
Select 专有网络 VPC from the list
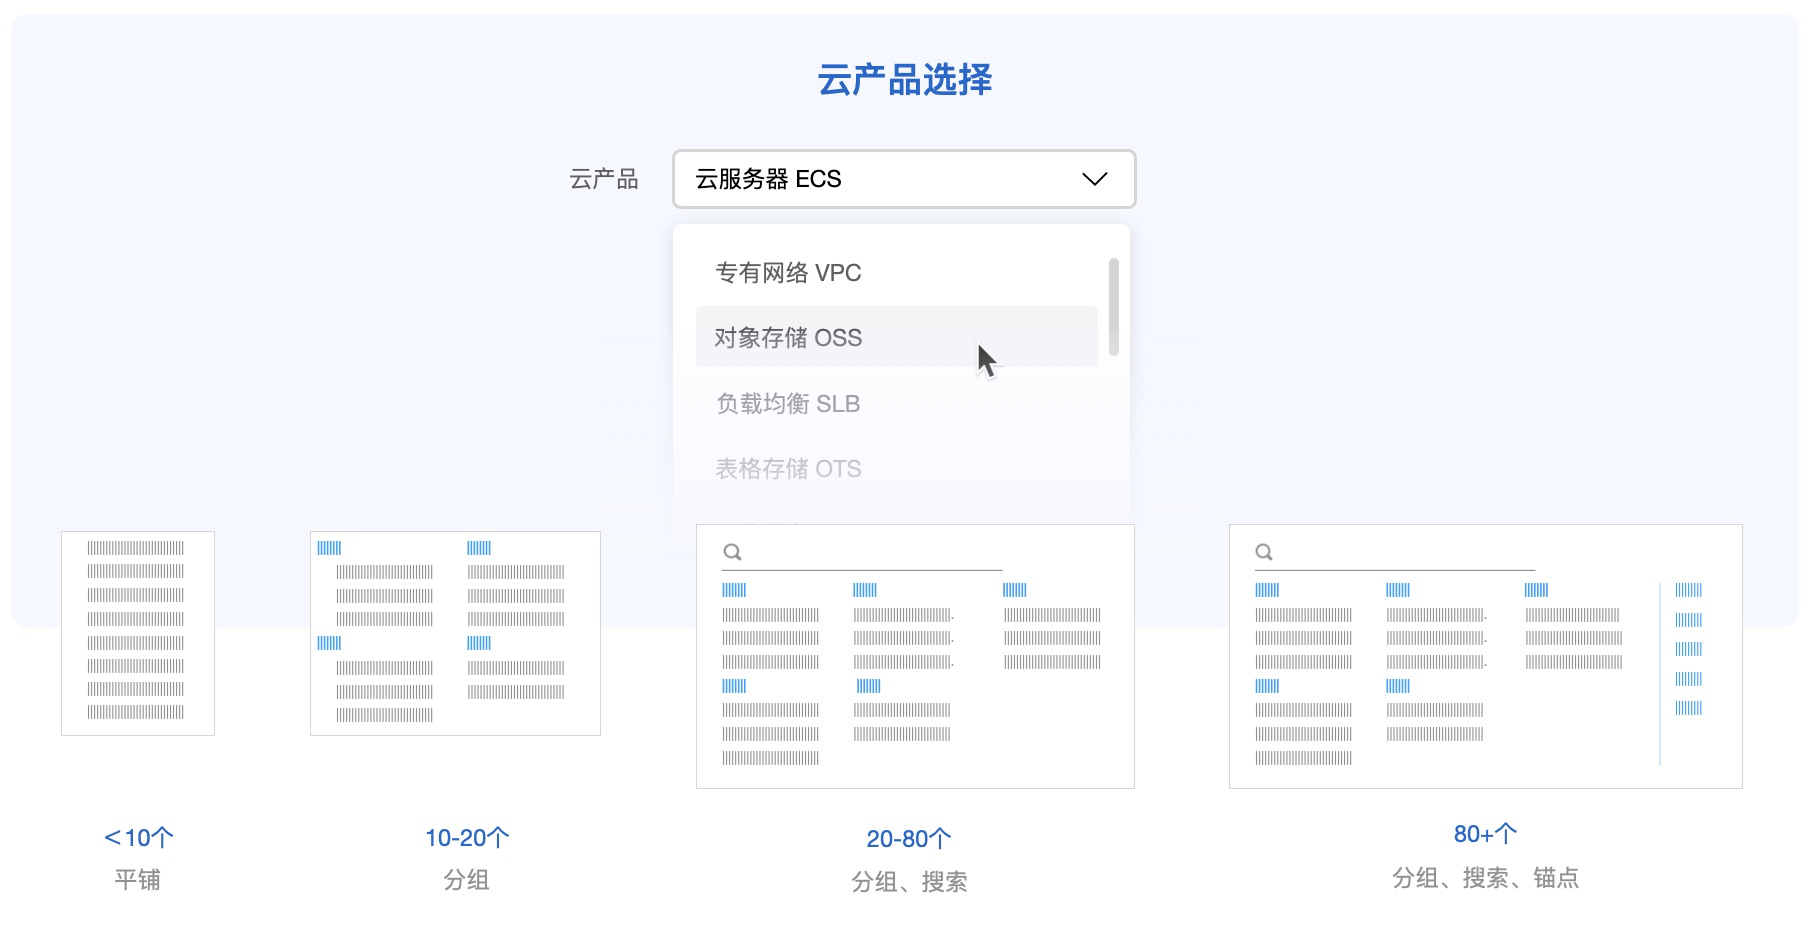tap(788, 273)
